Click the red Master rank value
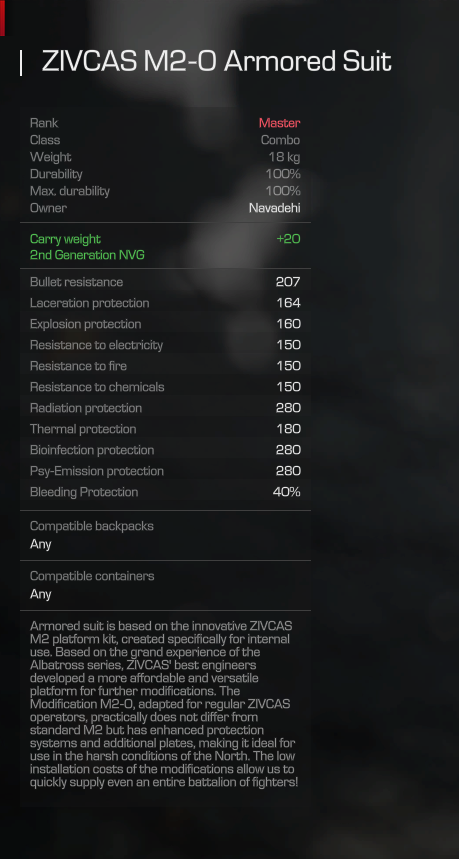The width and height of the screenshot is (459, 859). pos(279,123)
